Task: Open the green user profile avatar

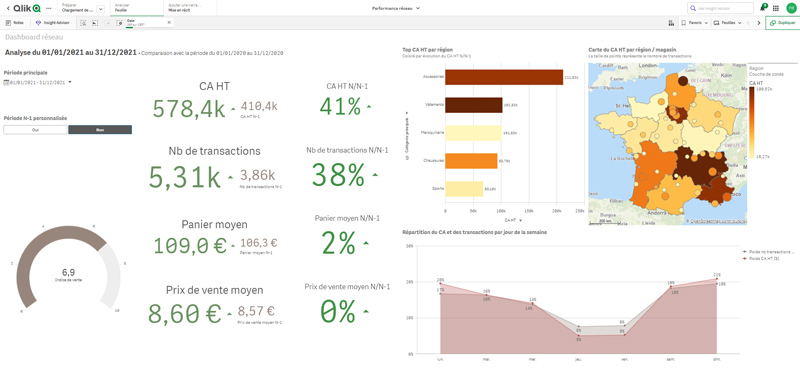Action: 790,8
